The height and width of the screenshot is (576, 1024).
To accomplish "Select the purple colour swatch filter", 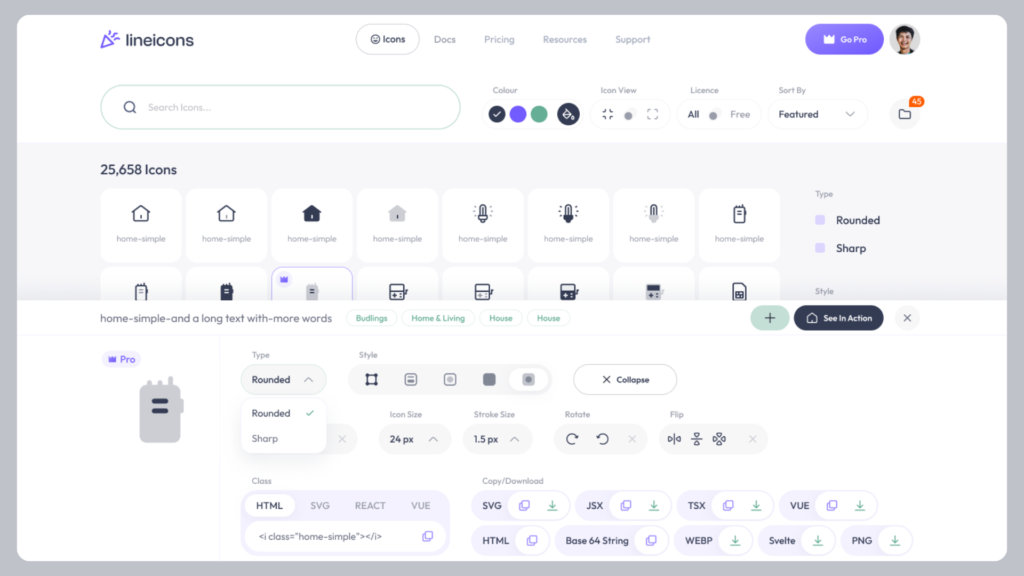I will tap(517, 113).
